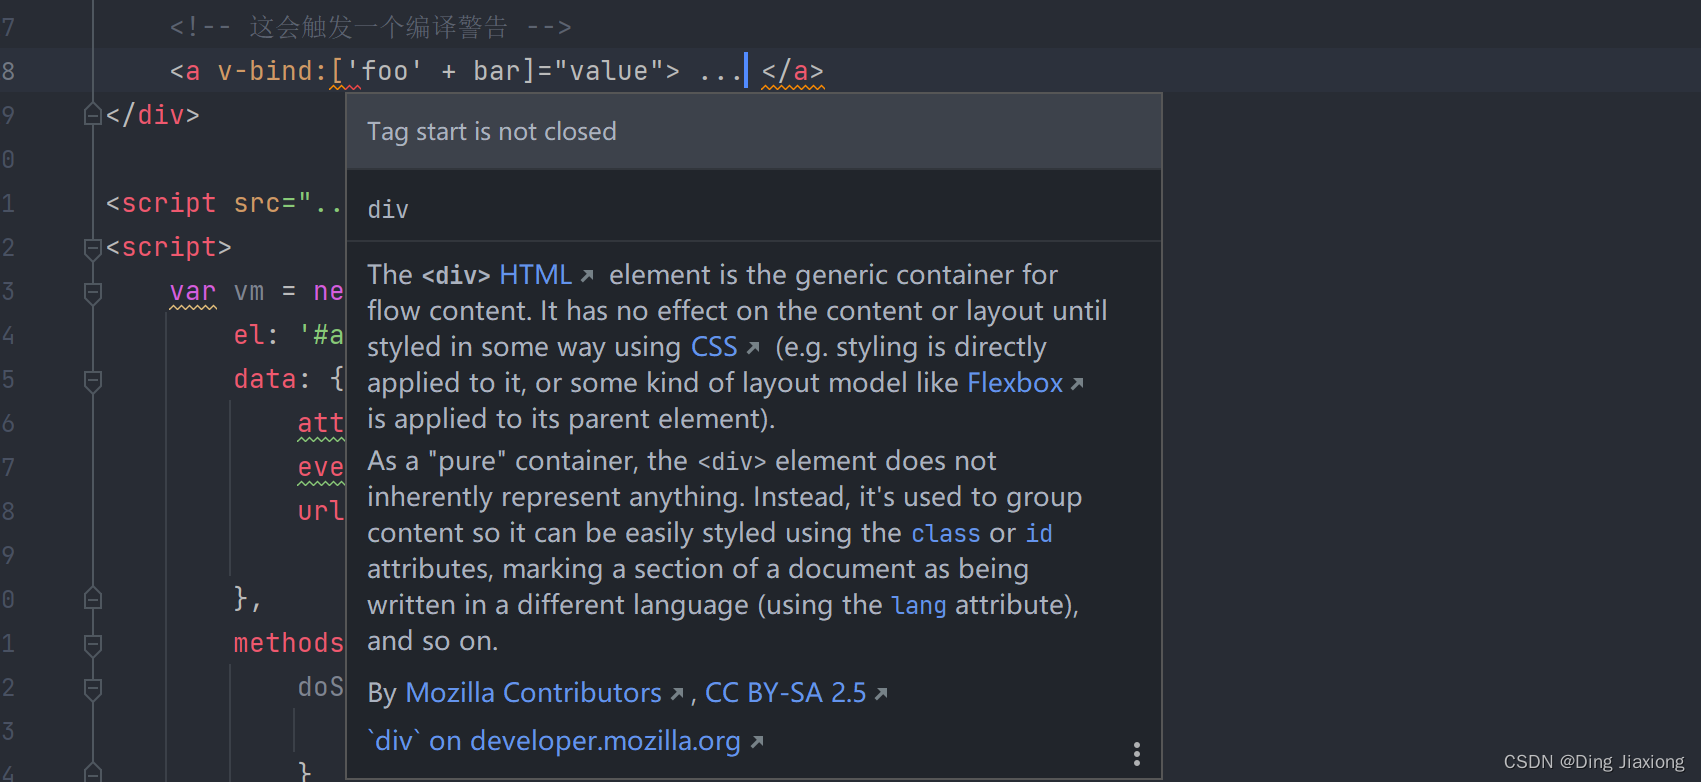Click the 'div' heading in documentation popup
The image size is (1701, 782).
pyautogui.click(x=388, y=210)
